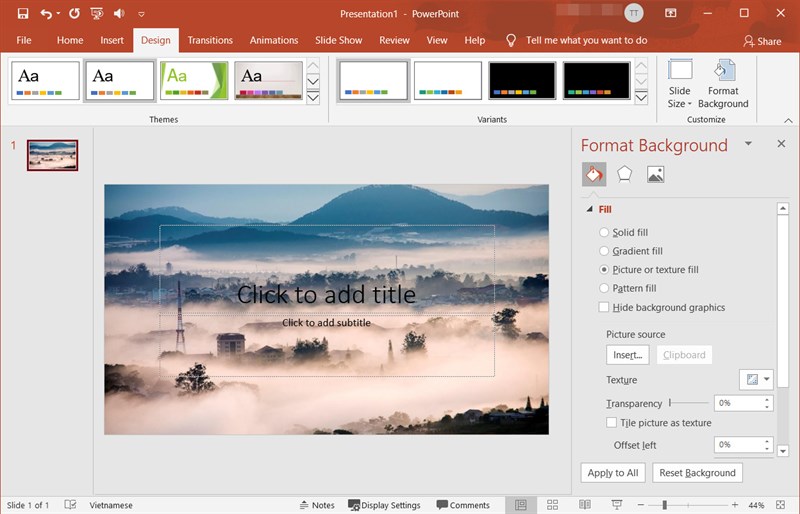Click the Save icon in quick access toolbar

[23, 13]
